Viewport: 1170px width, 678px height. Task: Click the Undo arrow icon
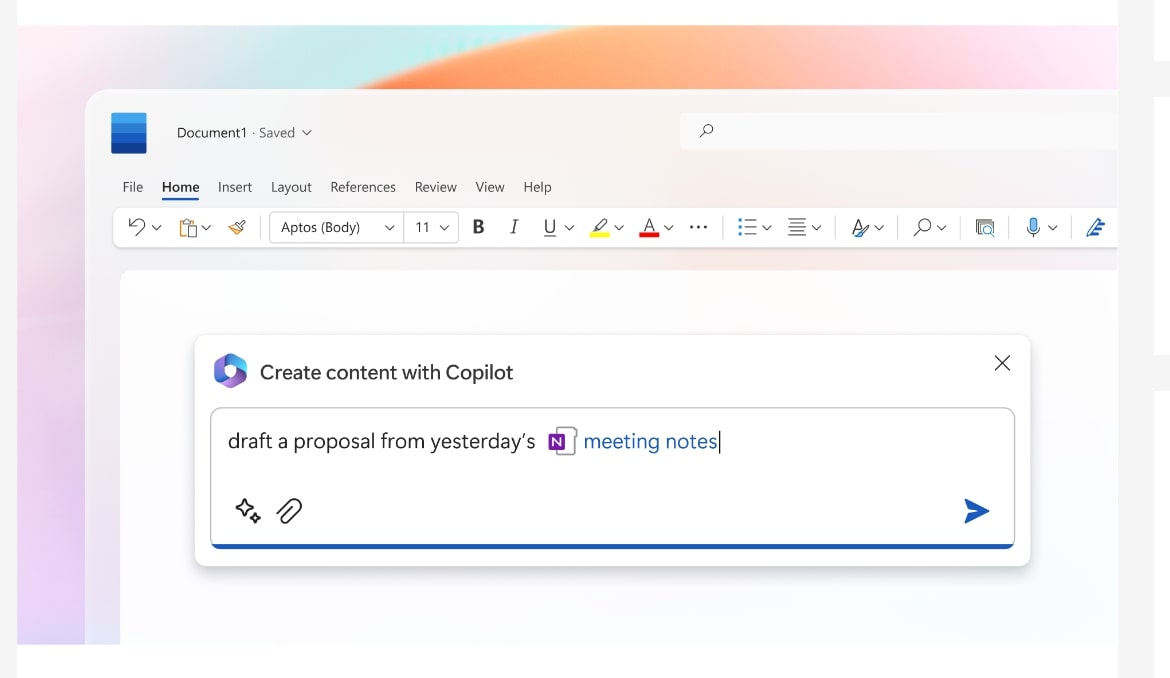(137, 227)
